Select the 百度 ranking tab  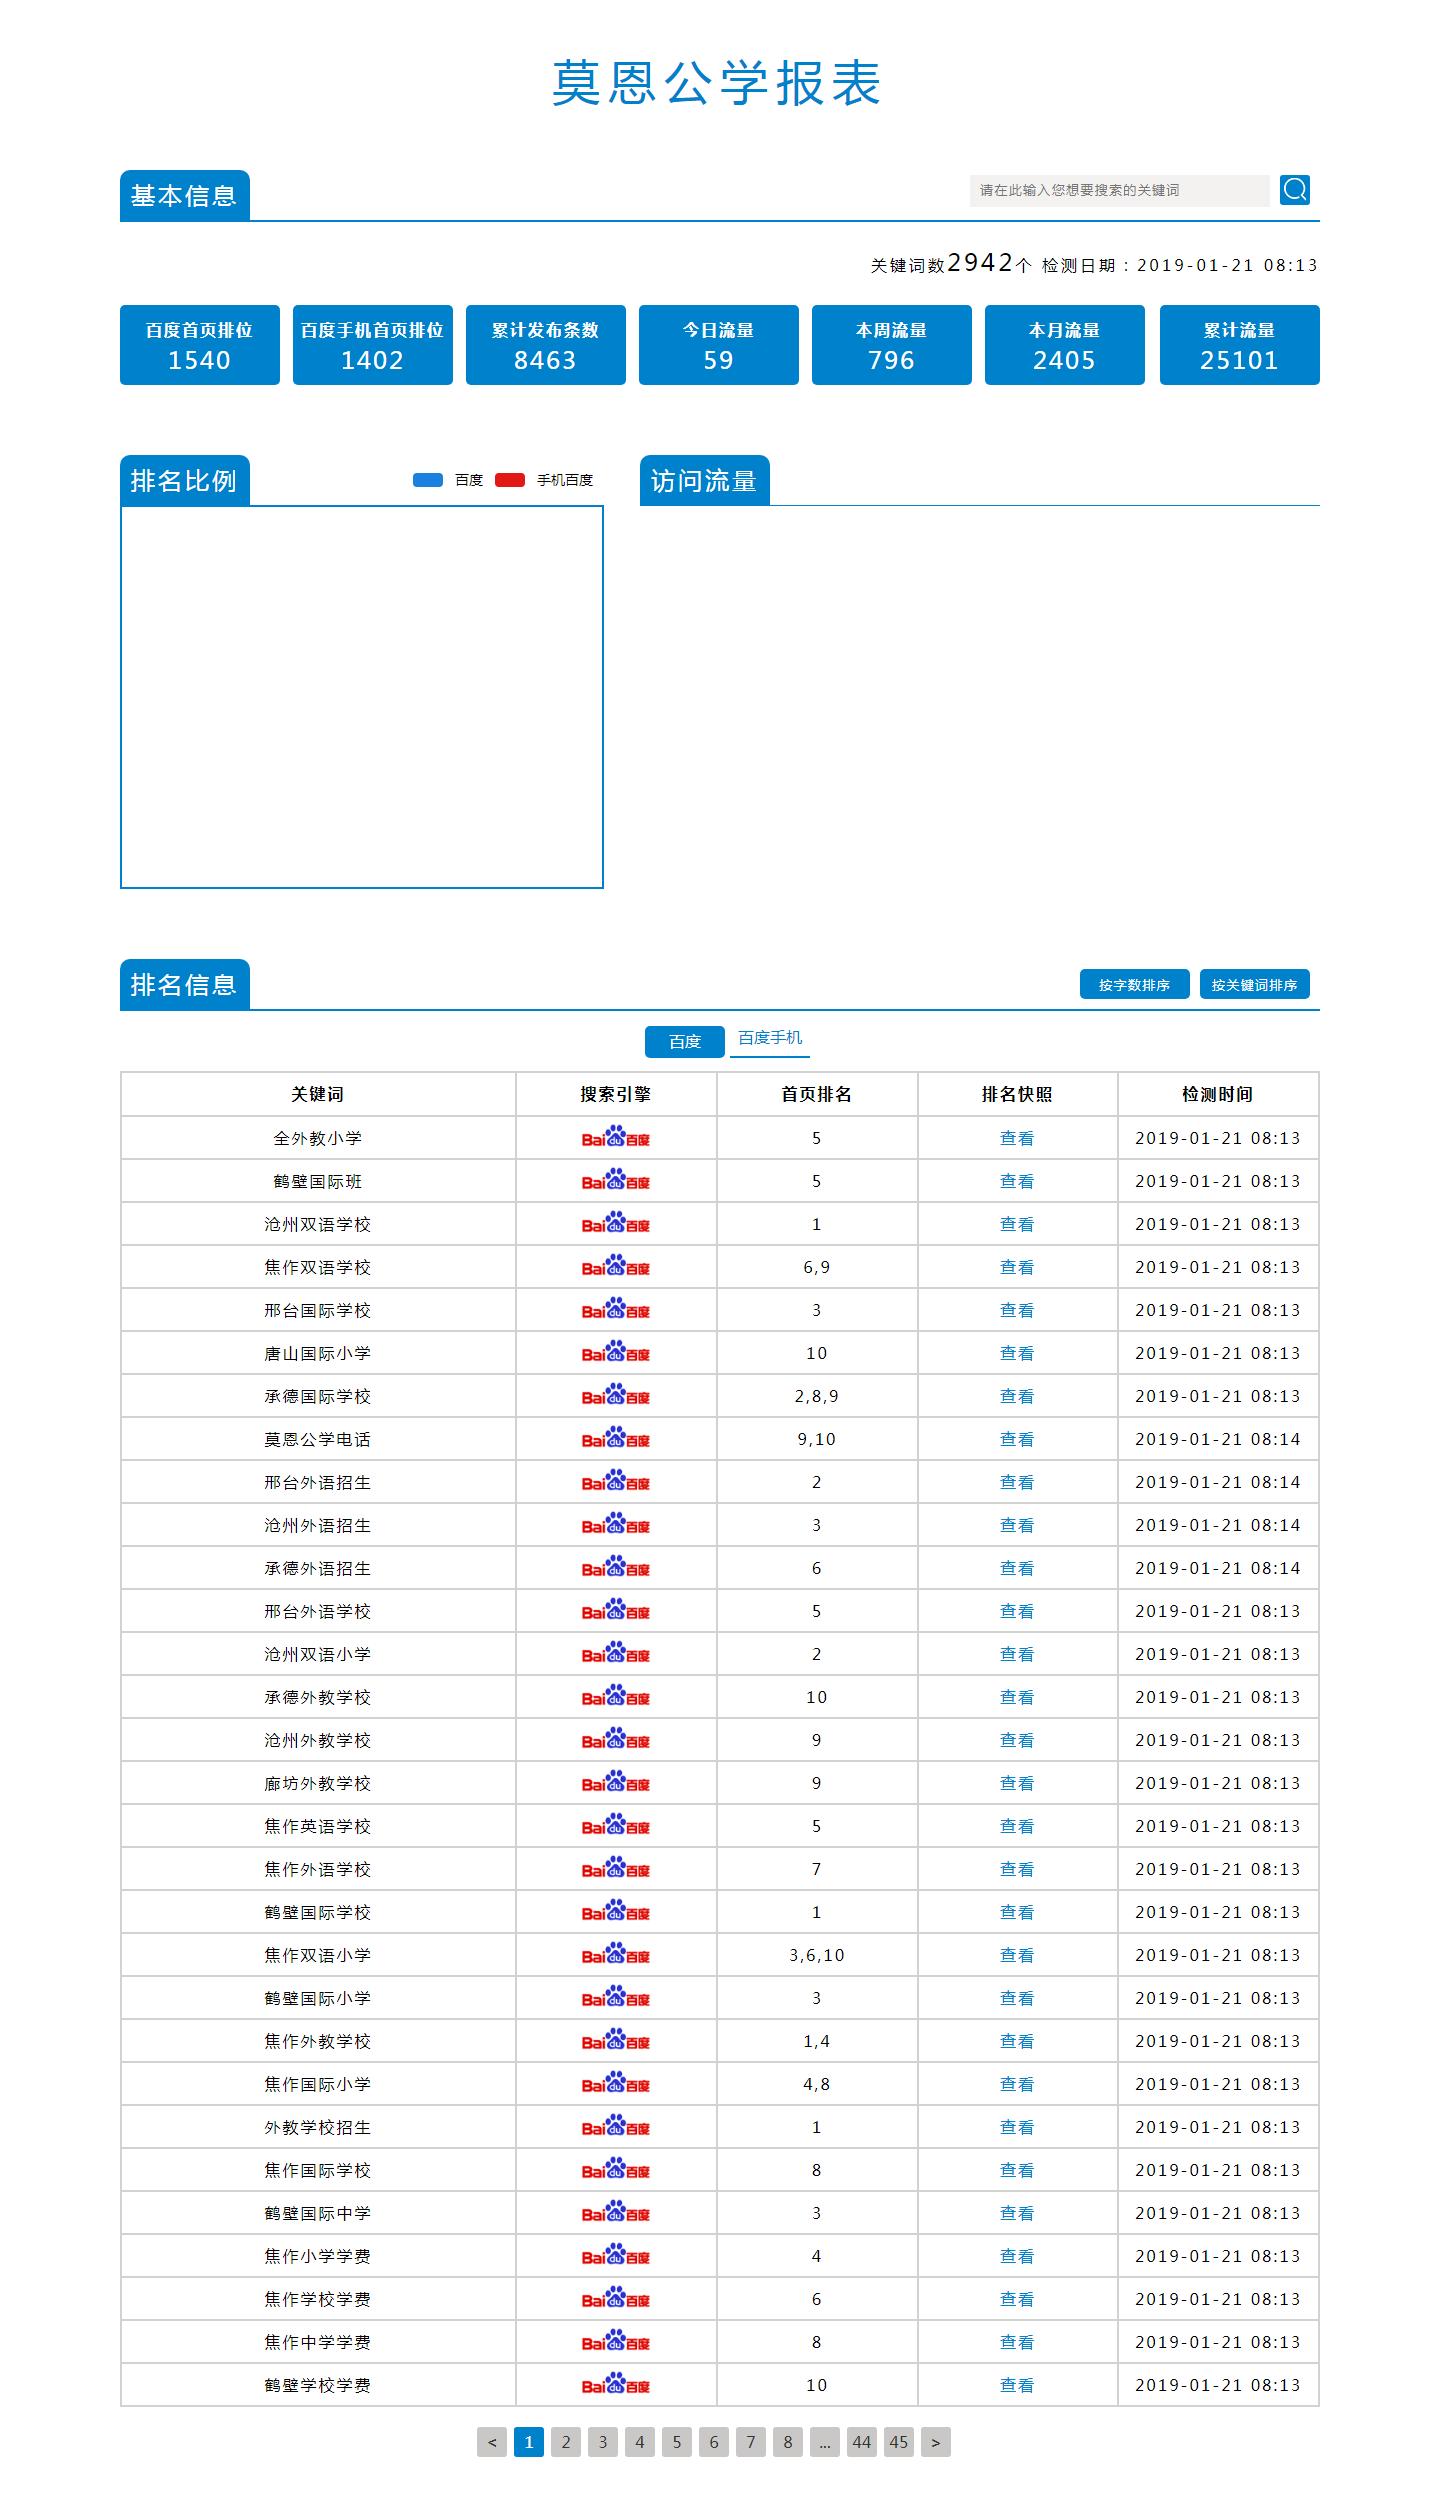[685, 1041]
